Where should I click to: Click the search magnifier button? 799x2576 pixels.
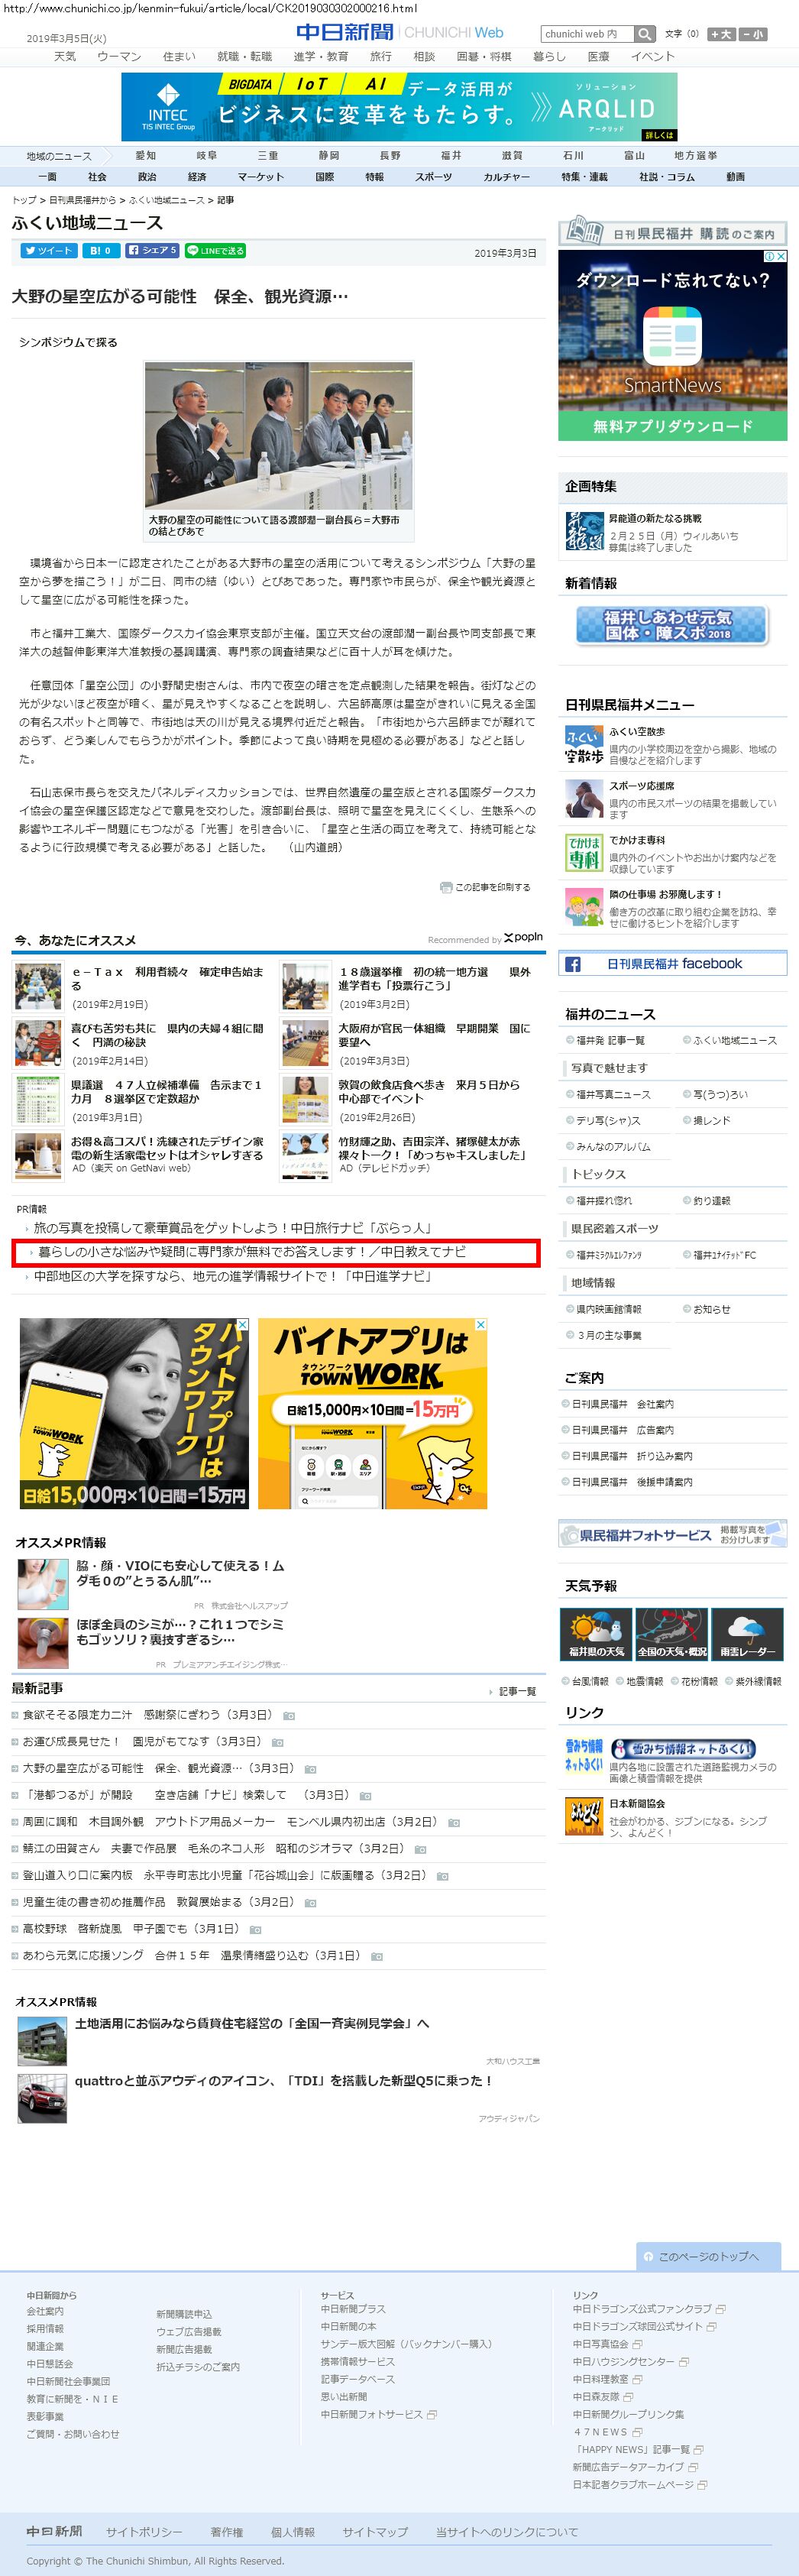[x=645, y=34]
